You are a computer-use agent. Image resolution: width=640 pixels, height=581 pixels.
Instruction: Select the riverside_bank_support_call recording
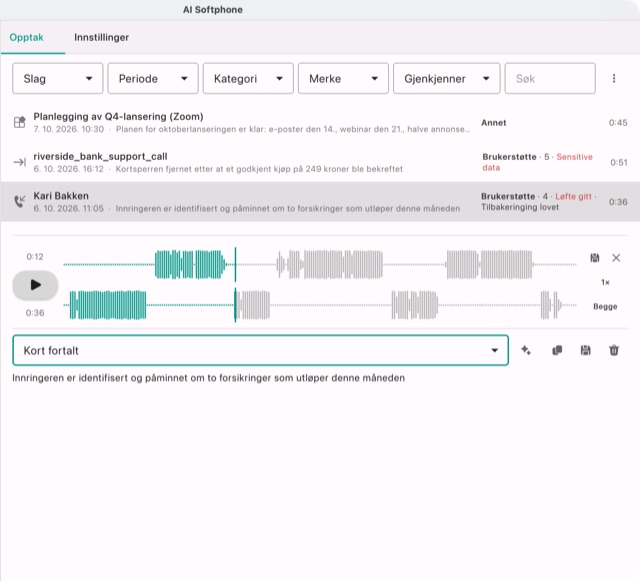[x=320, y=162]
